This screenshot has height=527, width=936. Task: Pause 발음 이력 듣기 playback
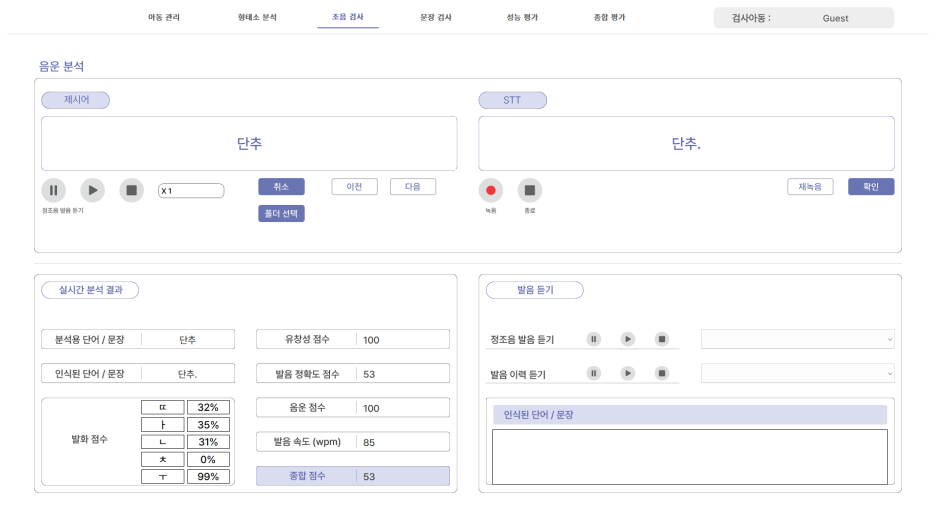[x=593, y=374]
